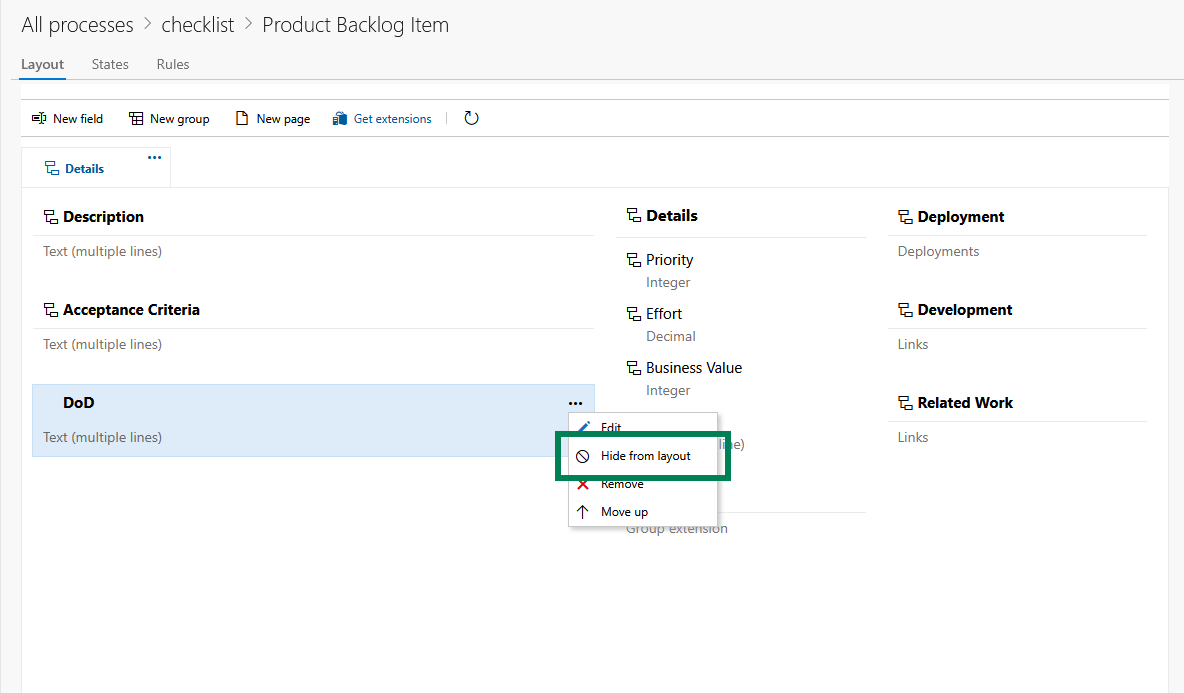The height and width of the screenshot is (693, 1184).
Task: Switch to the Rules tab
Action: click(x=172, y=64)
